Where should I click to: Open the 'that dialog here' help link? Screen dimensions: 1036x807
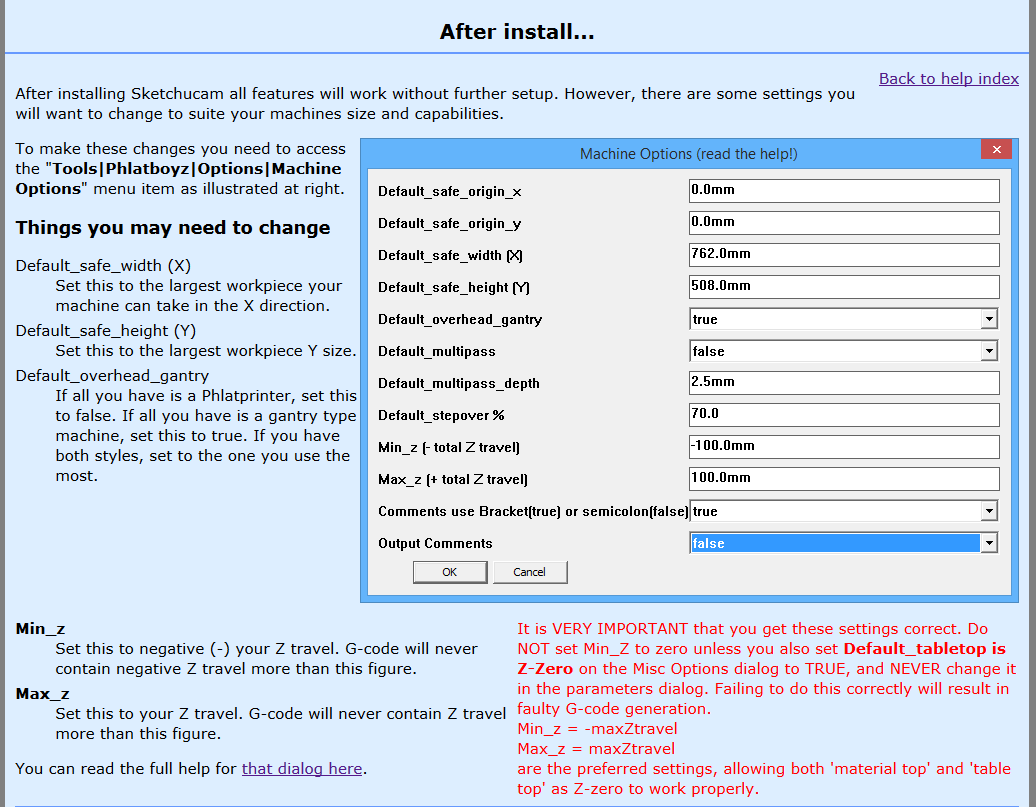[302, 768]
